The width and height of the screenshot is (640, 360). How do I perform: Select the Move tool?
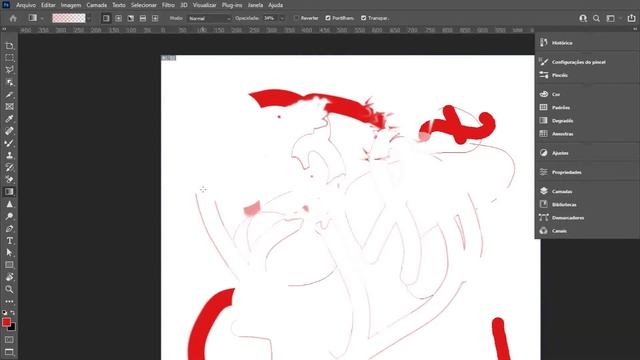coord(9,46)
